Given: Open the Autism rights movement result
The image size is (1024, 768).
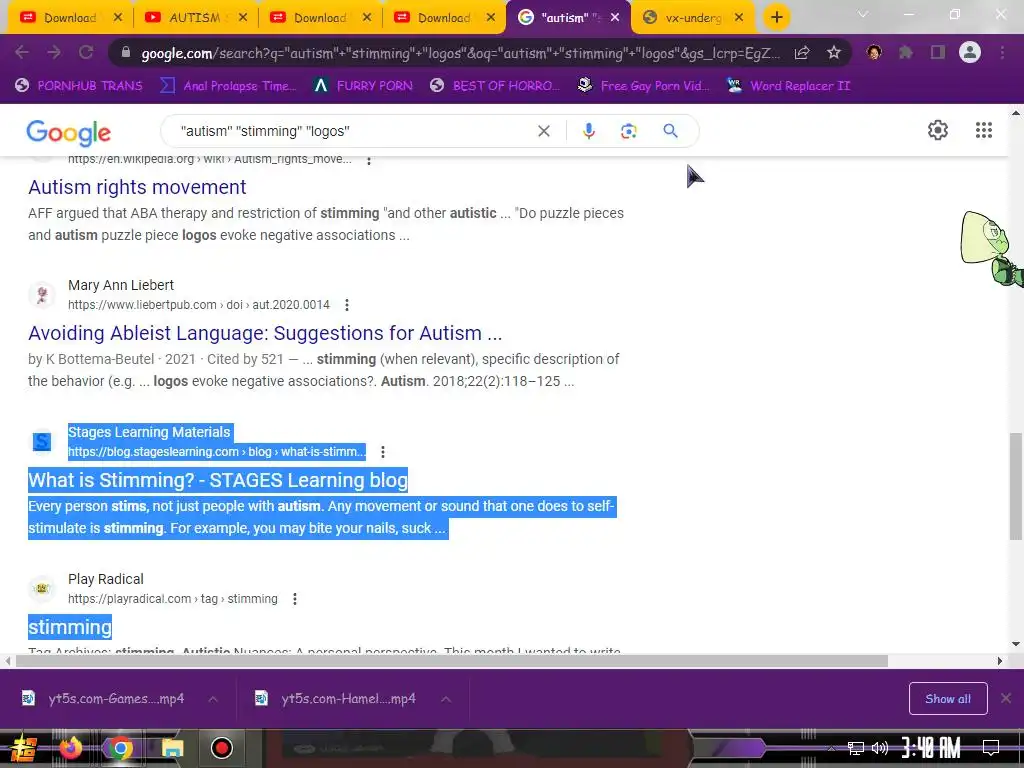Looking at the screenshot, I should (137, 187).
